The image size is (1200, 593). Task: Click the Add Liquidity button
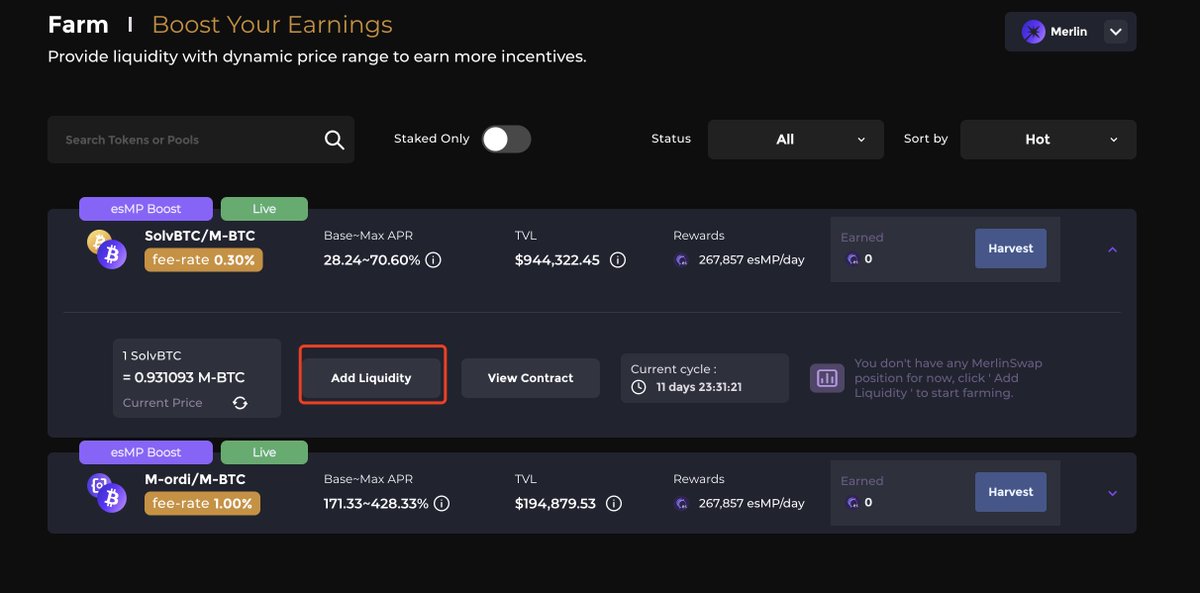pos(371,378)
